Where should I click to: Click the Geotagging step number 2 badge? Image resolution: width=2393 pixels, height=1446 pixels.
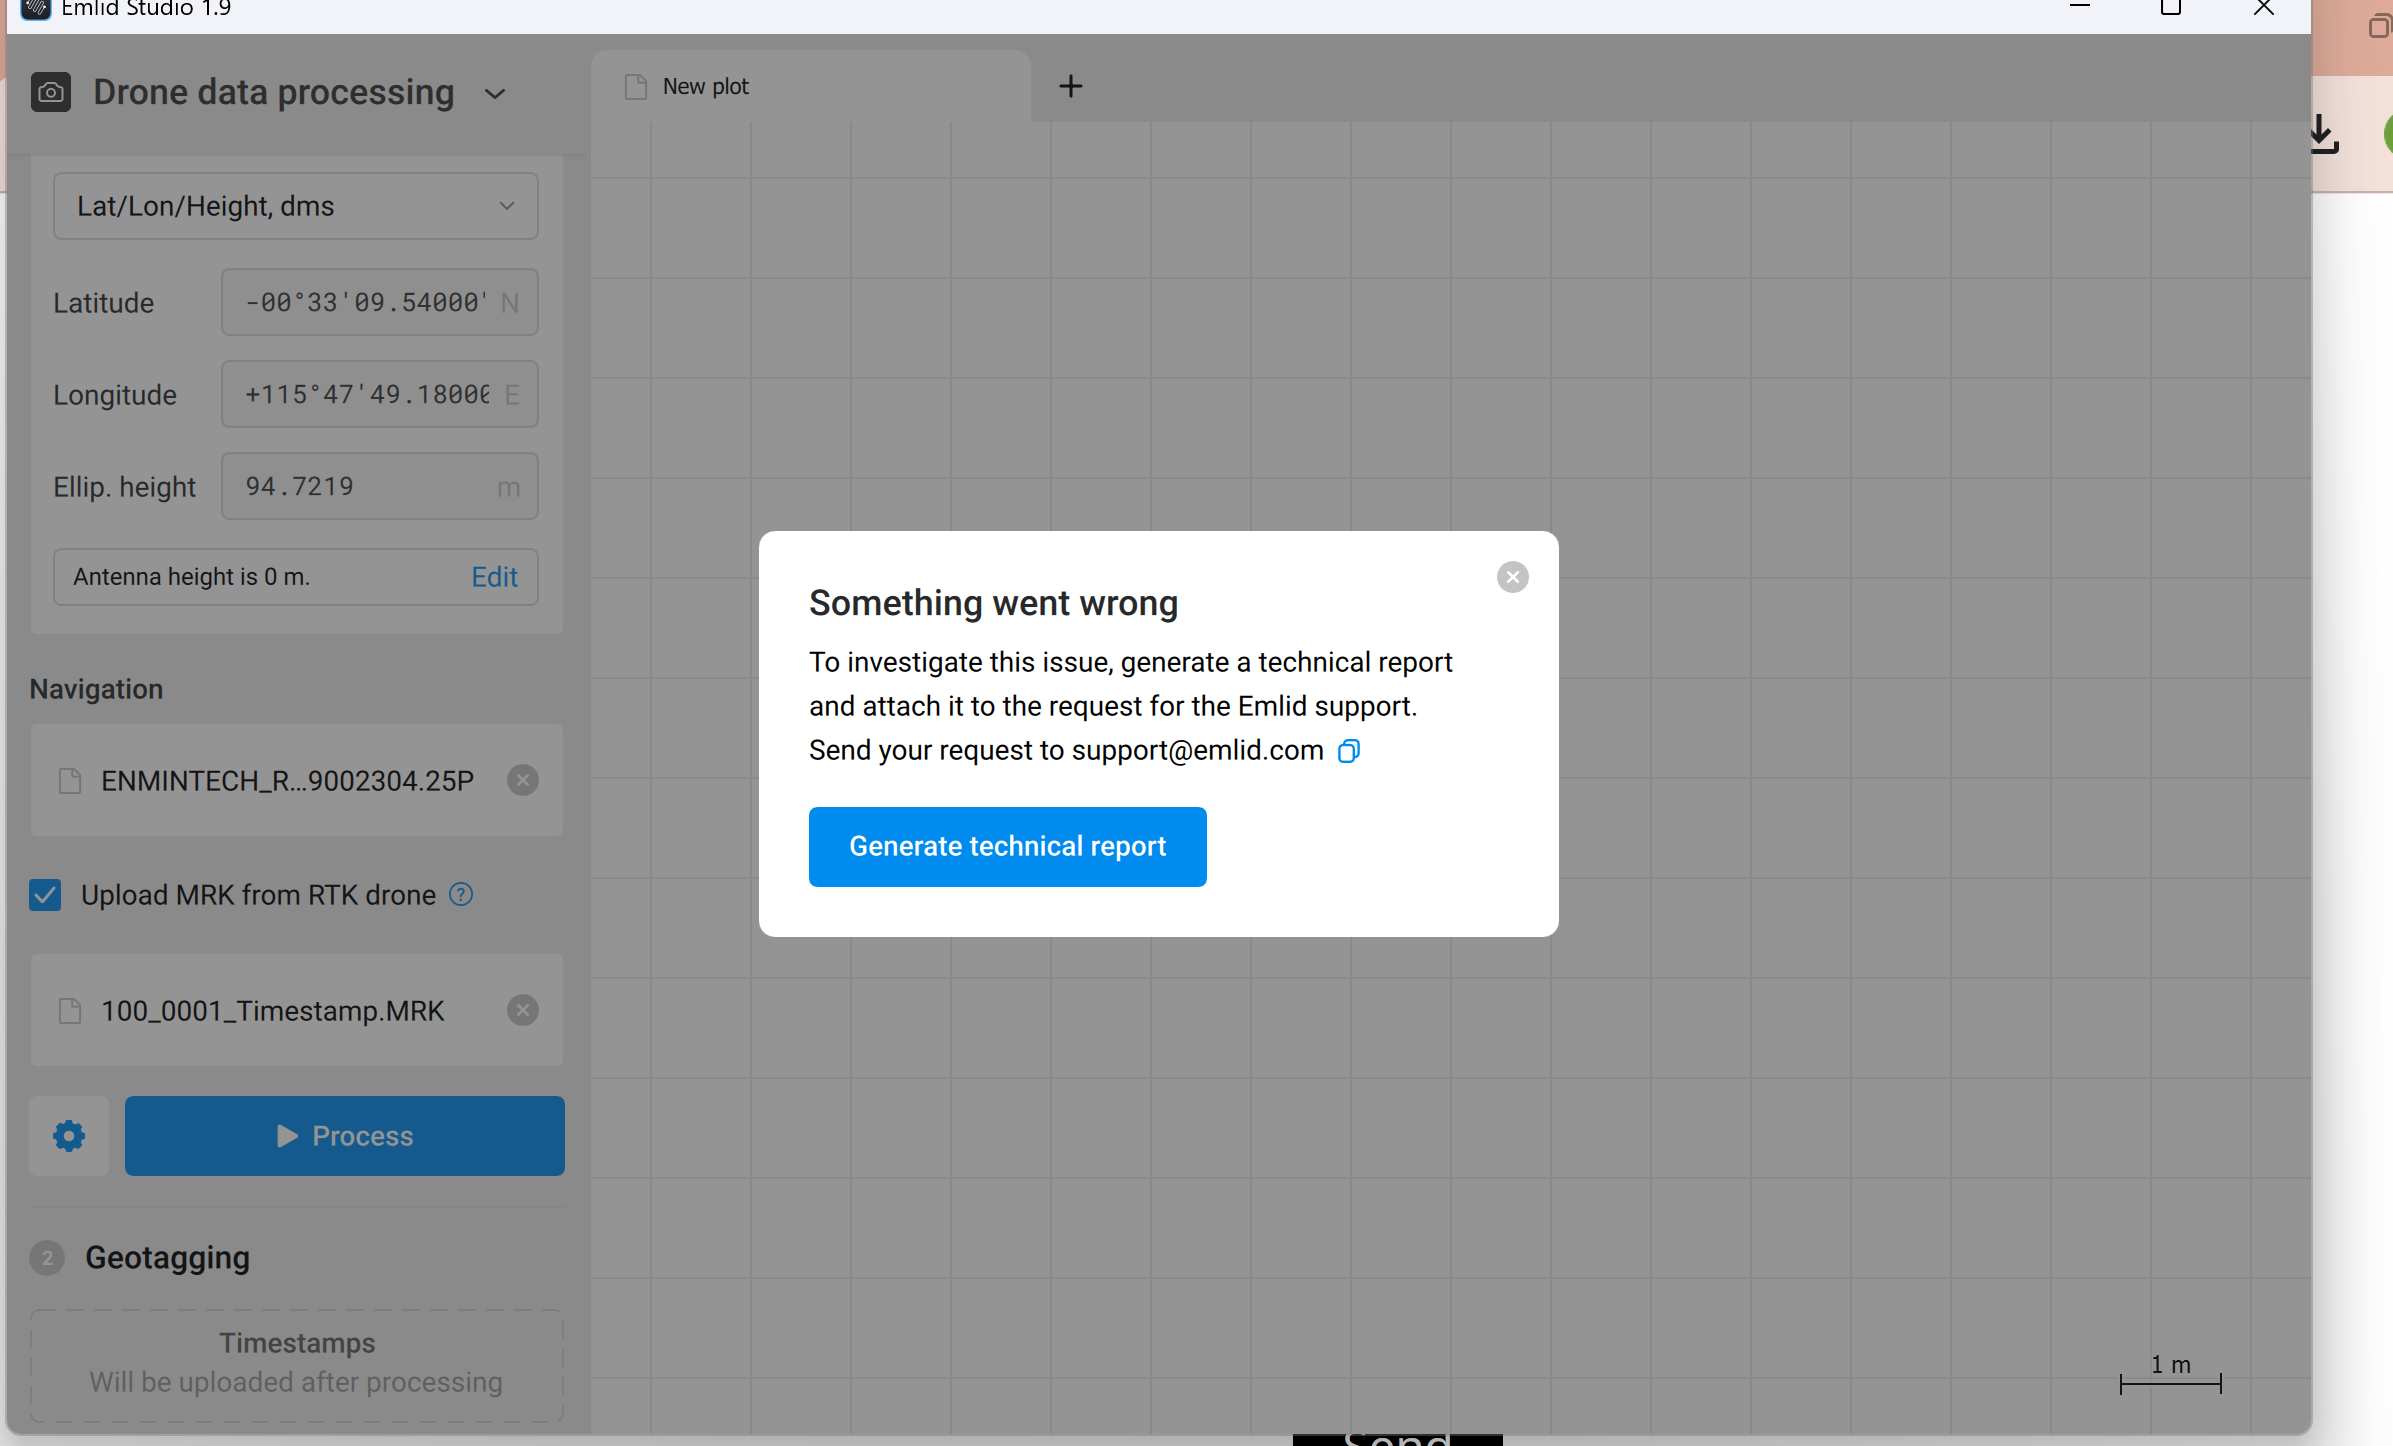47,1258
